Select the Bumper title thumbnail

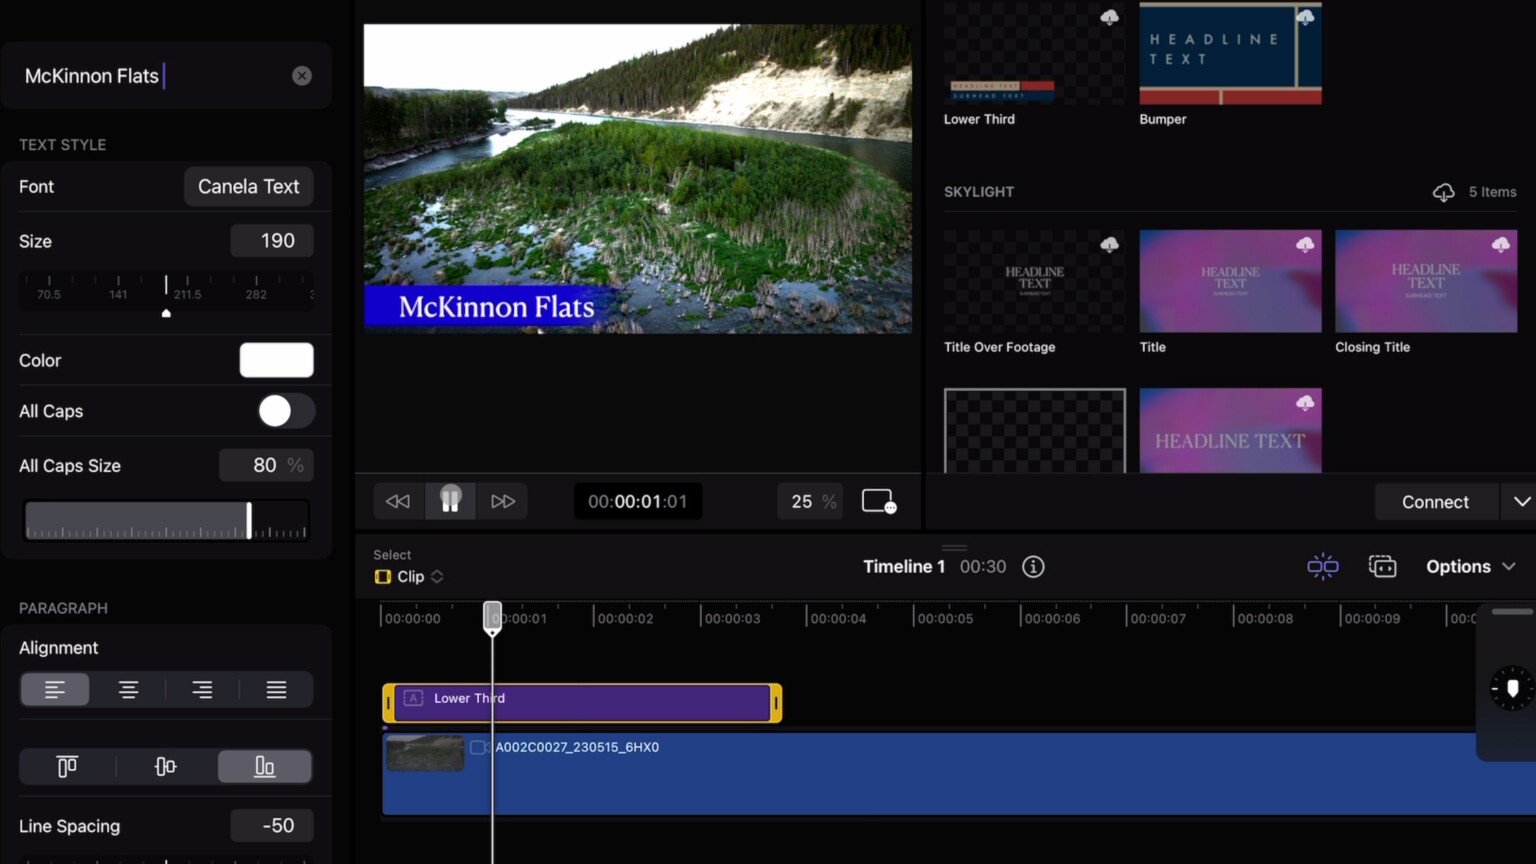(1231, 53)
